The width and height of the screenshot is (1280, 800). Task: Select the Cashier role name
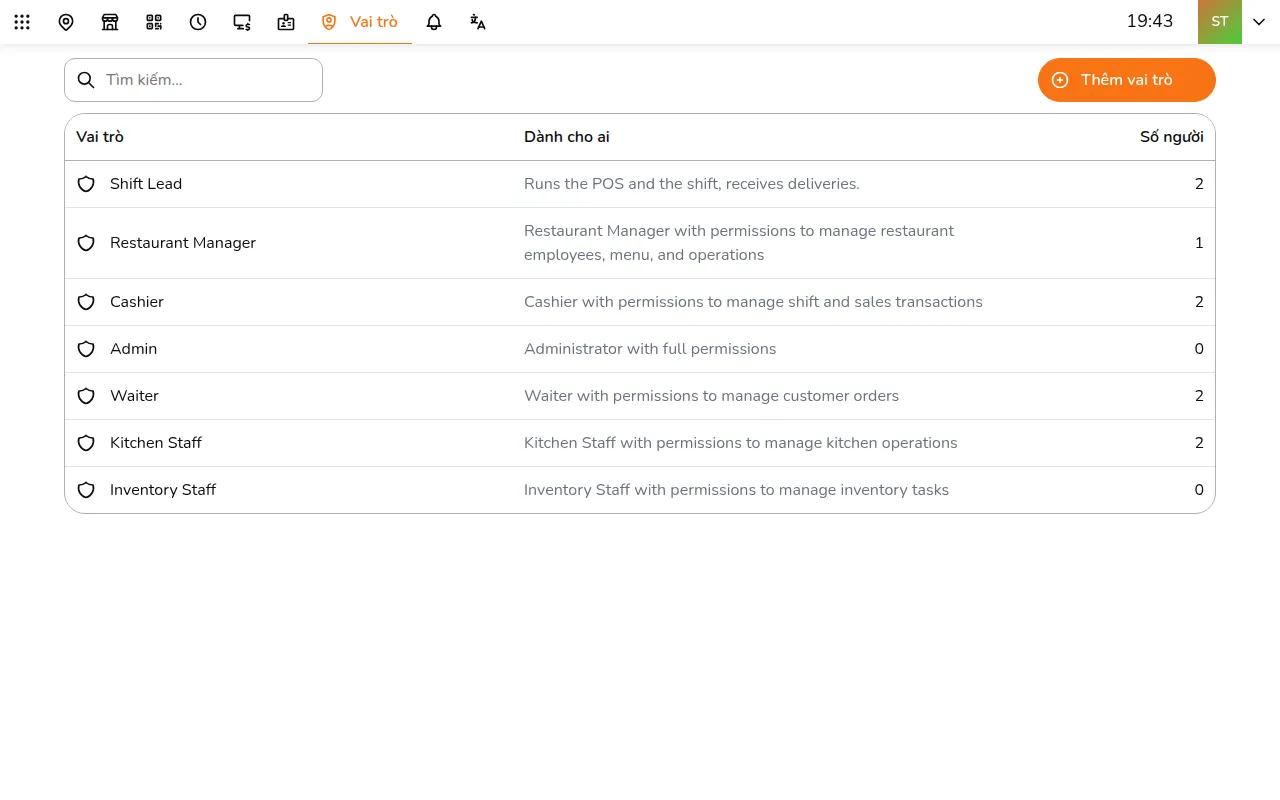(137, 302)
